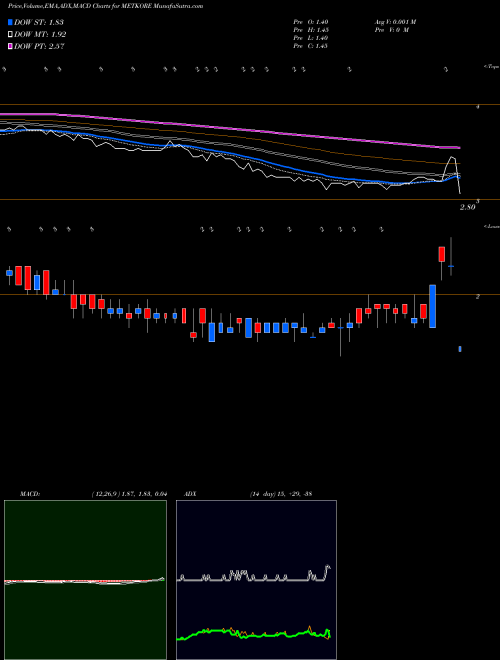Click the purple DOW PT legend swatch
Screen dimensions: 500x660
[x=10, y=47]
